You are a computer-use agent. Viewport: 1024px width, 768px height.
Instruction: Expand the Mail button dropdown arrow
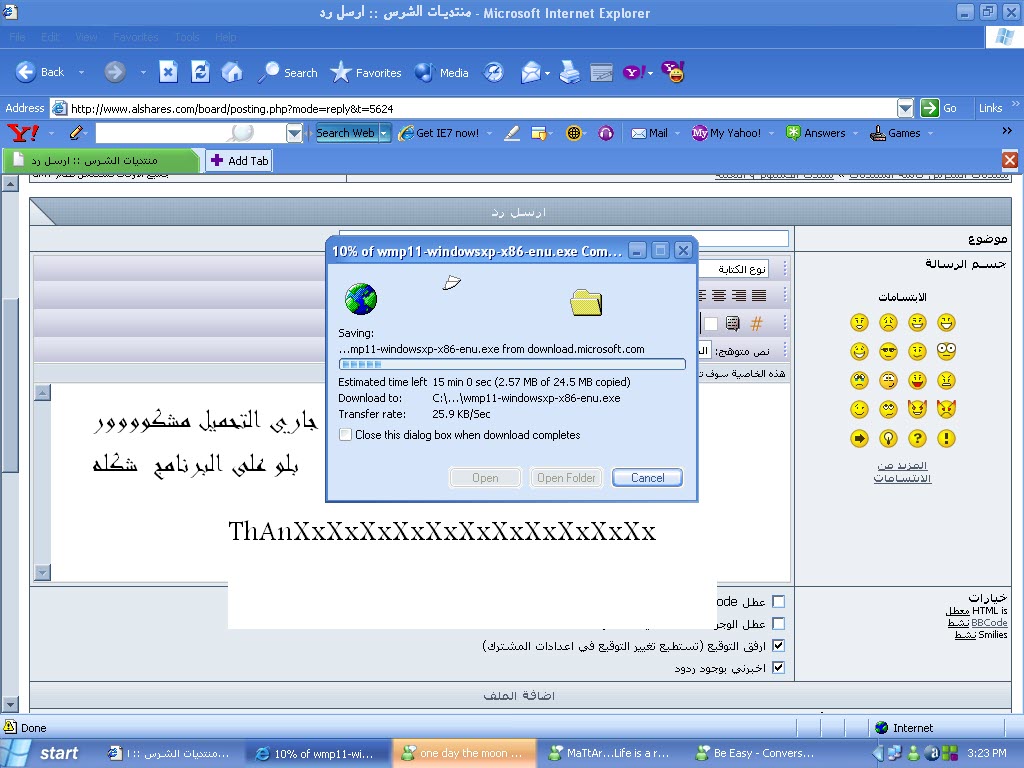677,133
